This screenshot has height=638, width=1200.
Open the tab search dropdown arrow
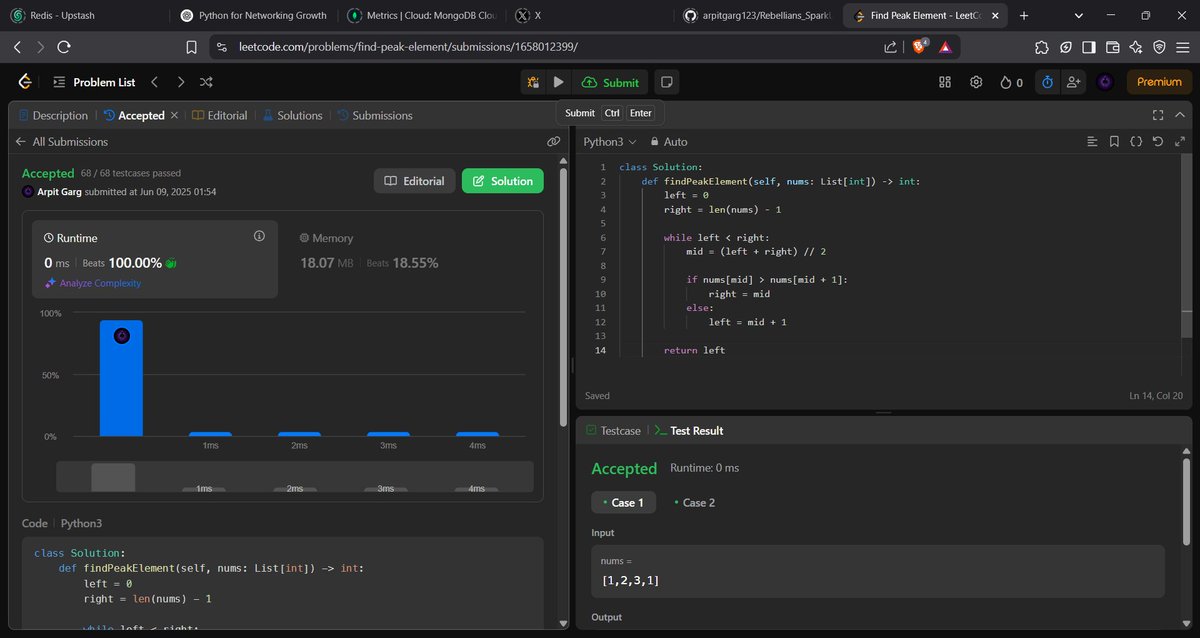tap(1079, 16)
